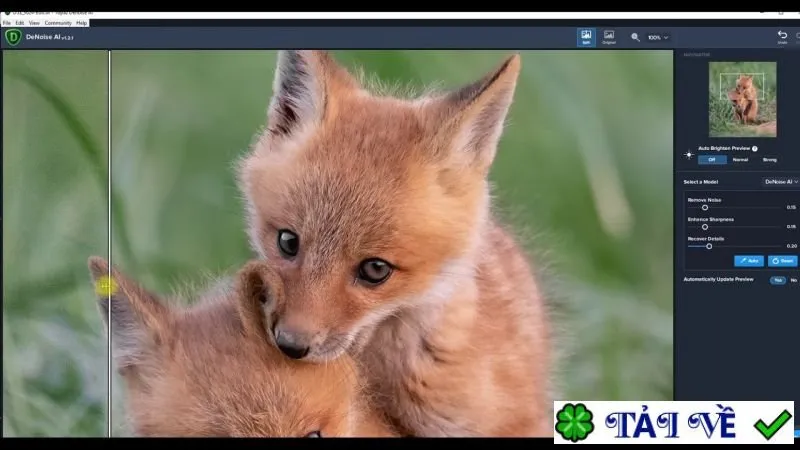Open the View menu
800x450 pixels.
[x=34, y=23]
